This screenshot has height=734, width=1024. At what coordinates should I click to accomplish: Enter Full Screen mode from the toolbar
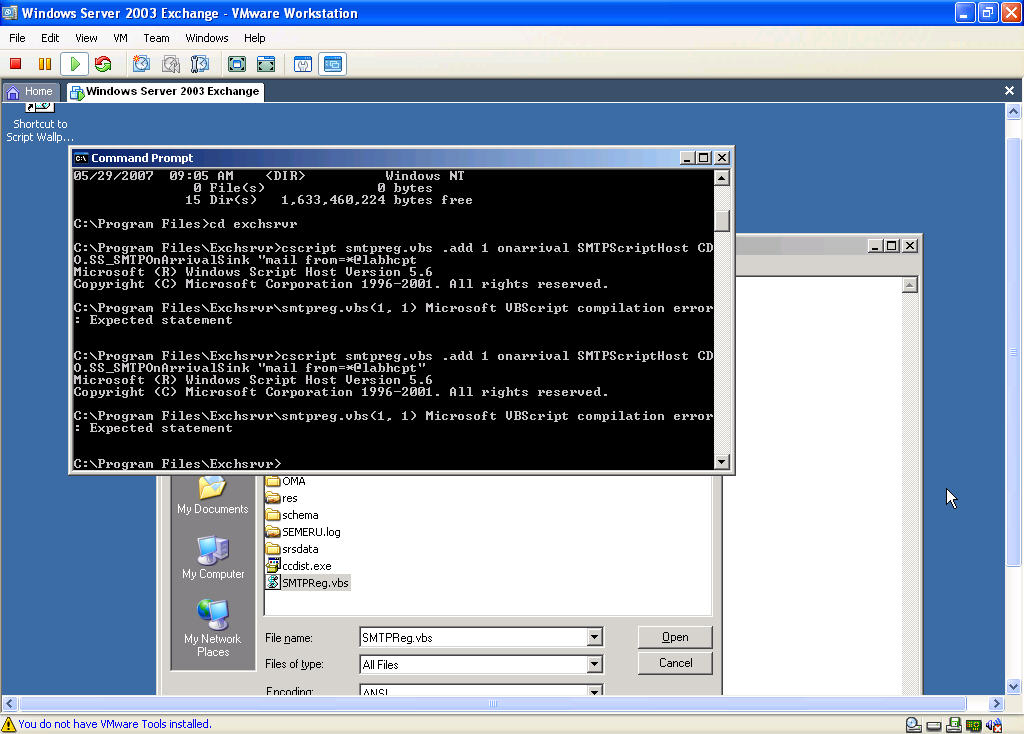(x=236, y=64)
